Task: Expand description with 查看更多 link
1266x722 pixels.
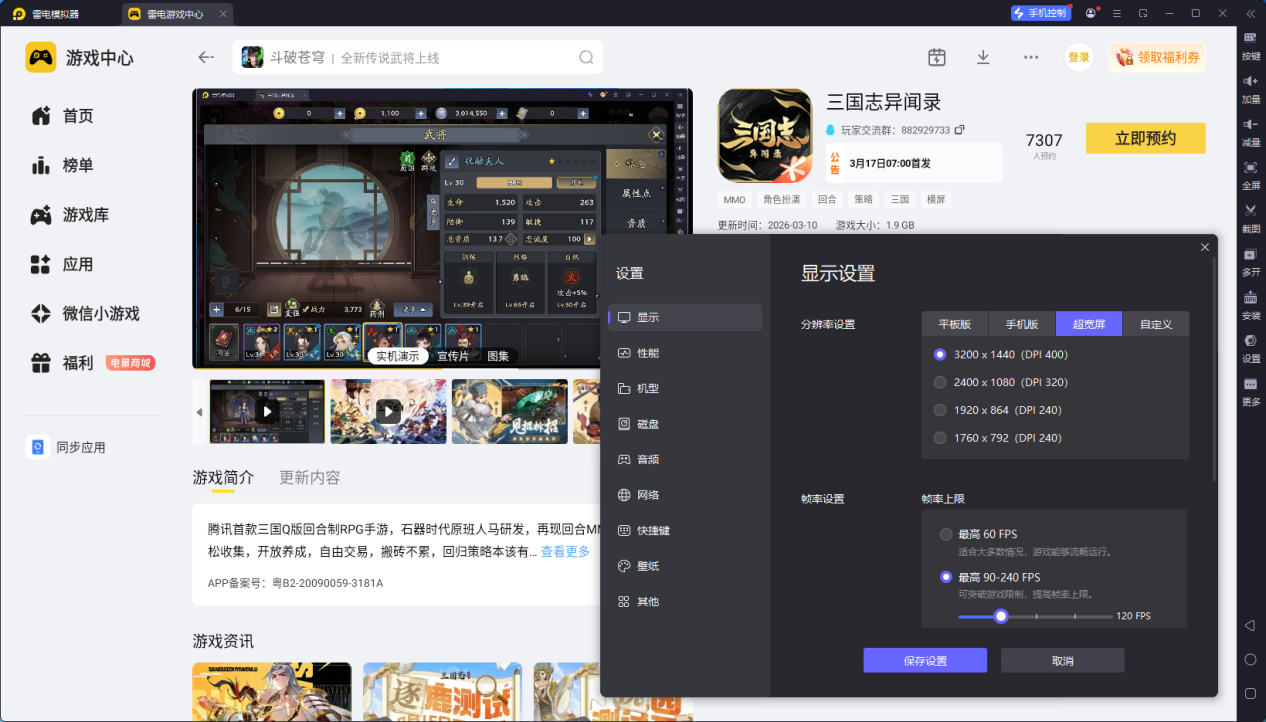Action: click(x=565, y=552)
